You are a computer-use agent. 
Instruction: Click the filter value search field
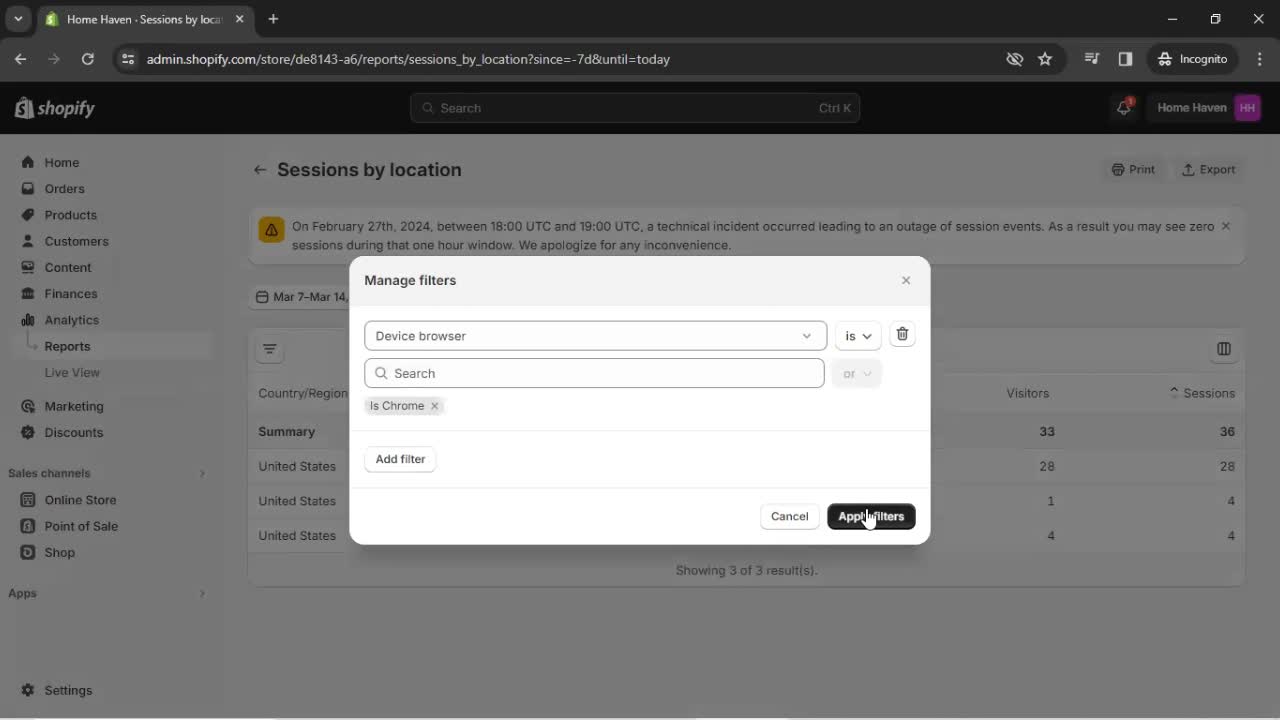(595, 373)
